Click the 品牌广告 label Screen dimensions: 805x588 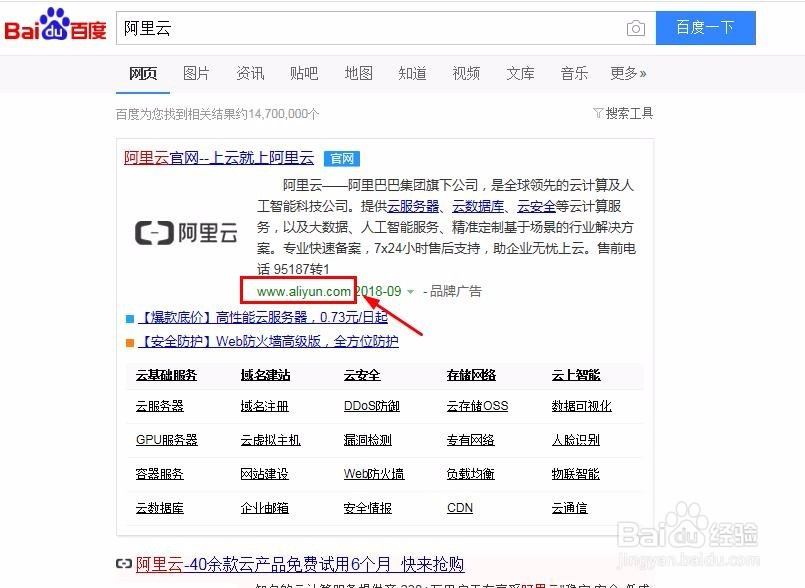point(455,292)
